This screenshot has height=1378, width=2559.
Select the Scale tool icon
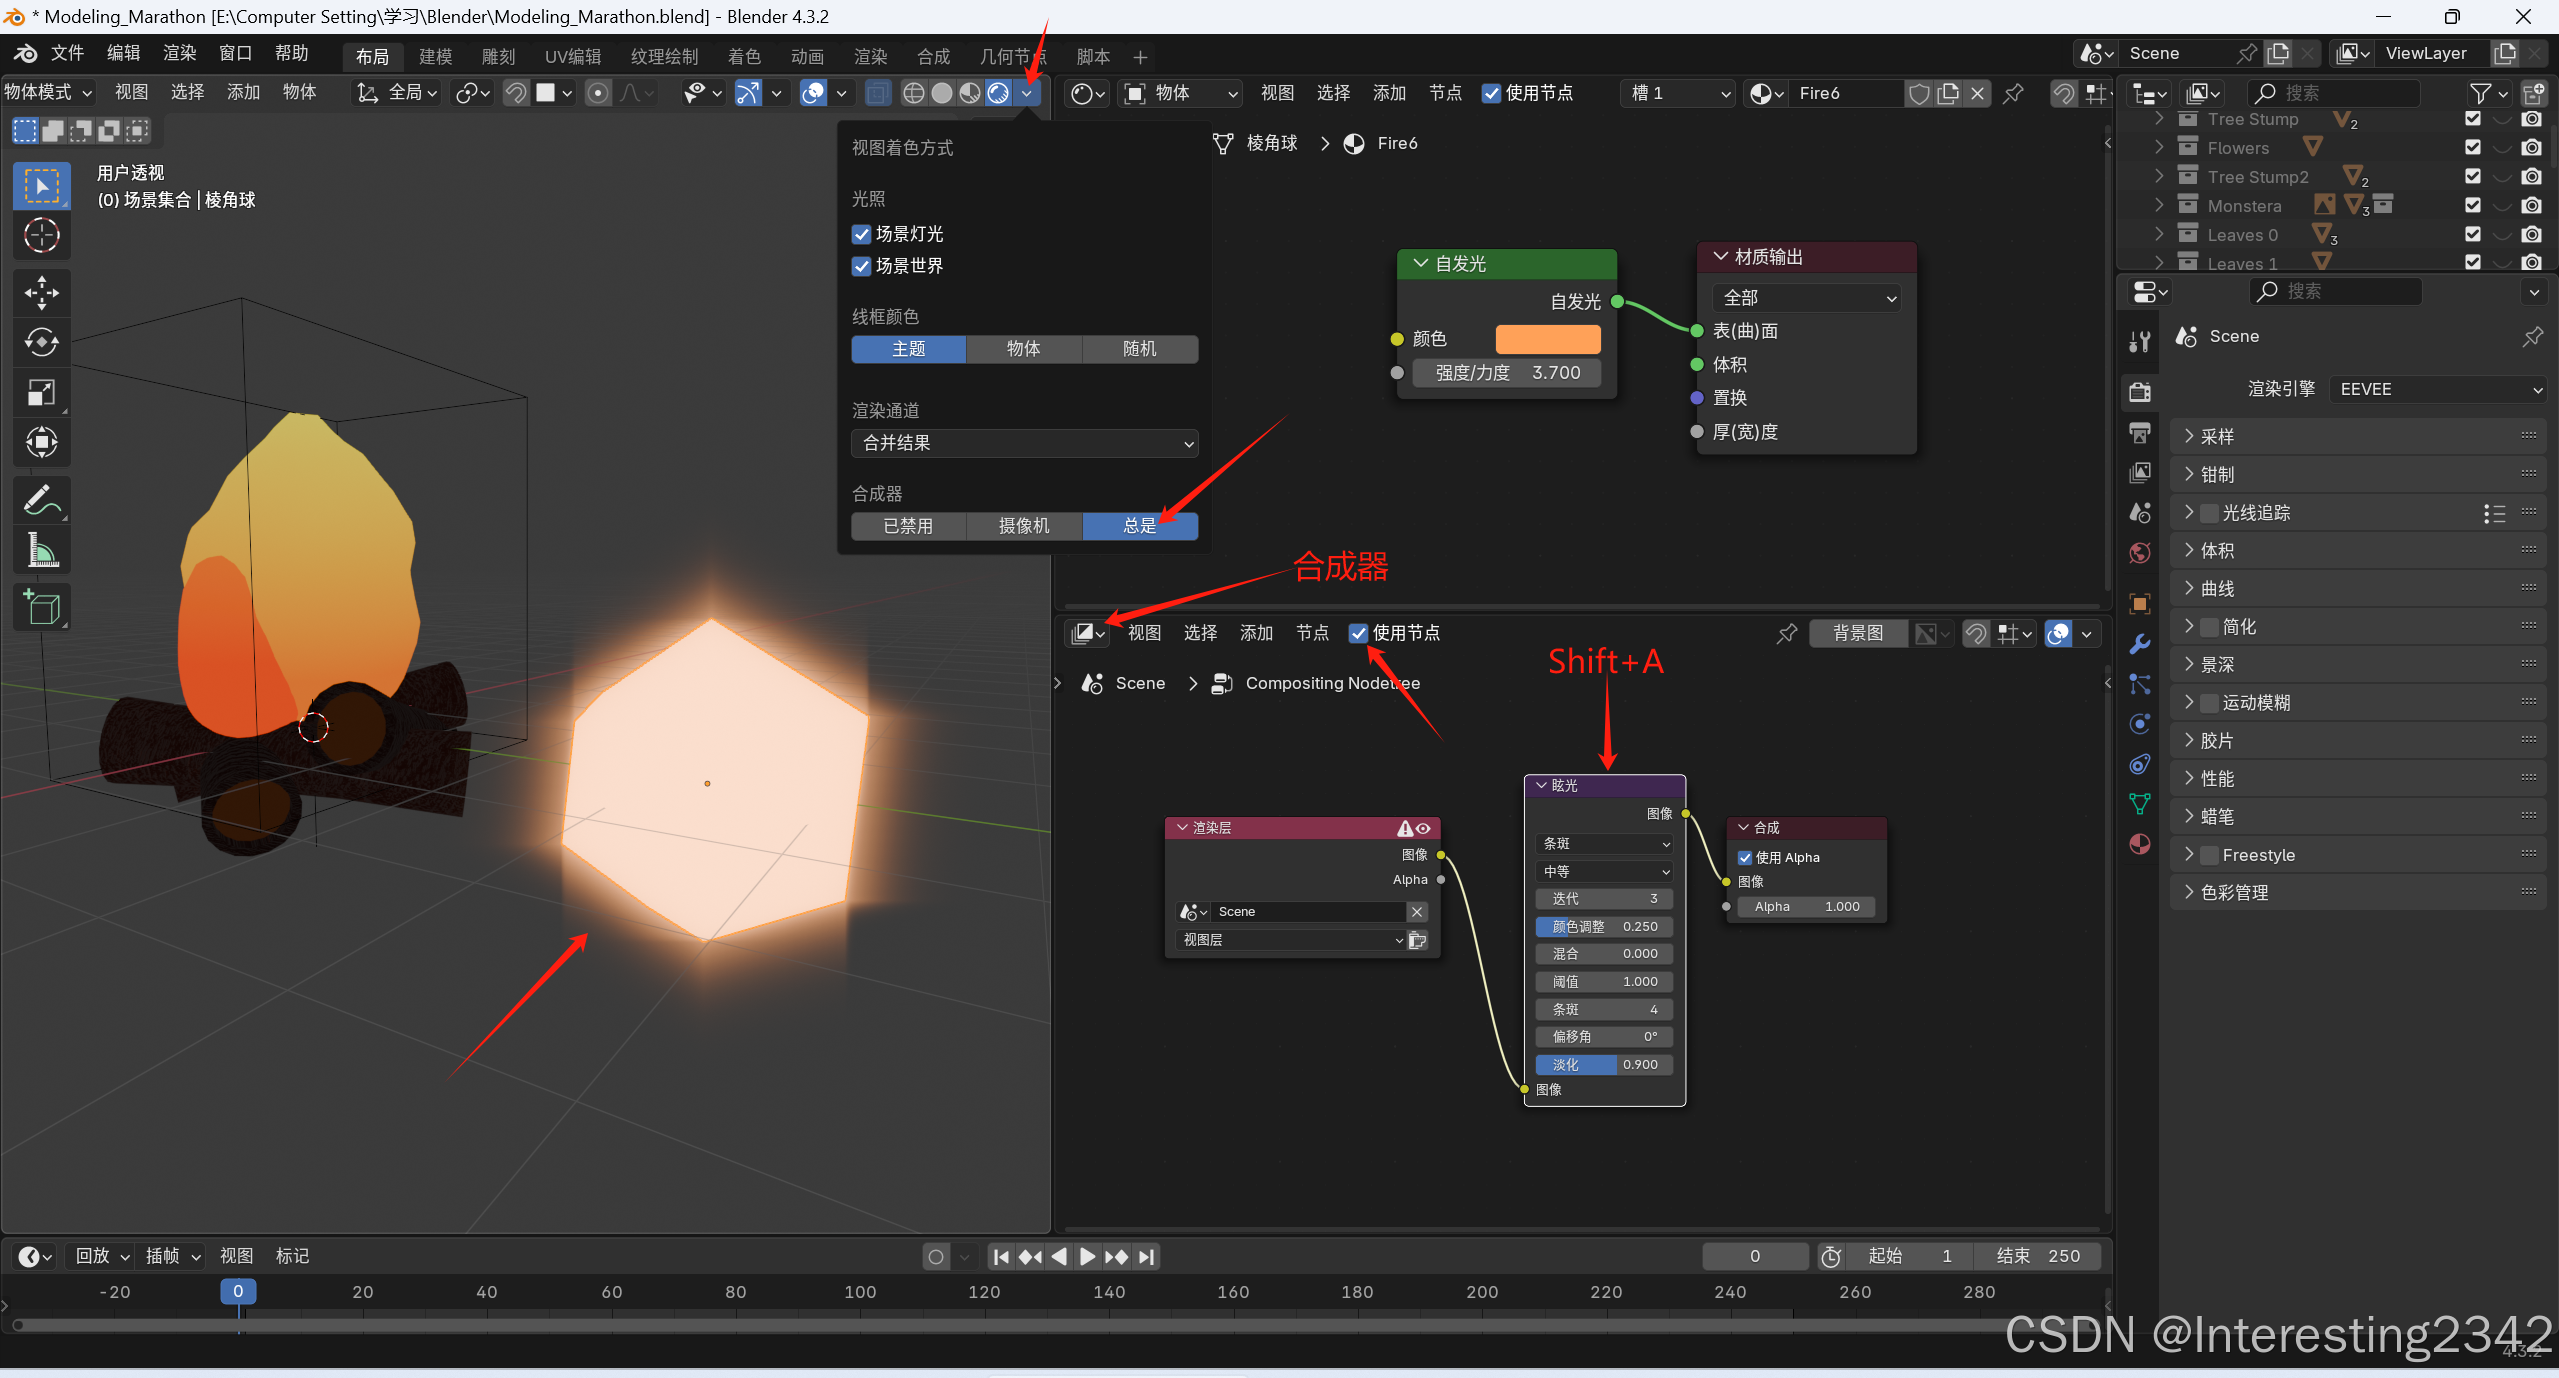coord(41,392)
